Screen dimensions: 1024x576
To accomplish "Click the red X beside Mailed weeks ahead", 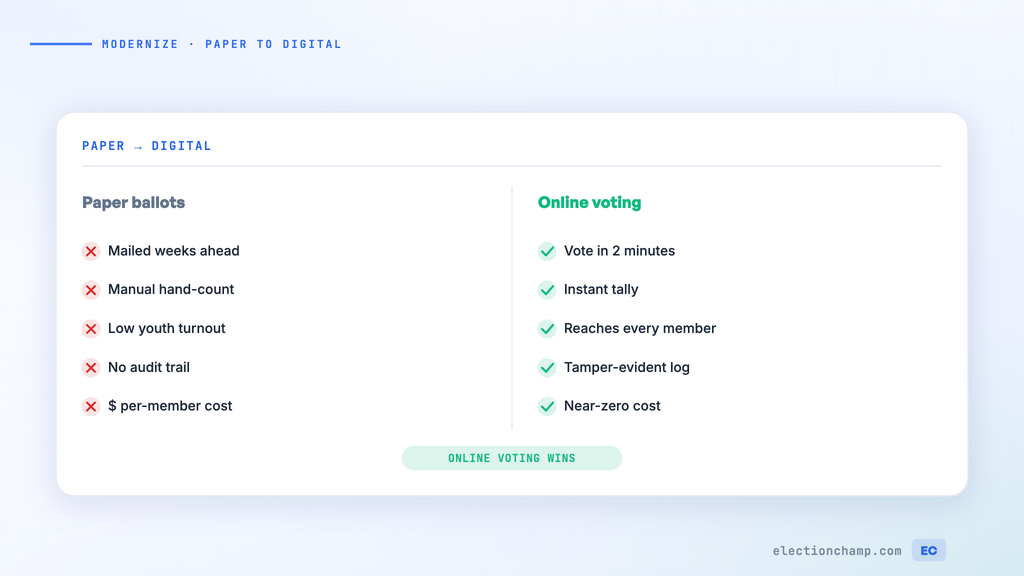I will click(91, 251).
